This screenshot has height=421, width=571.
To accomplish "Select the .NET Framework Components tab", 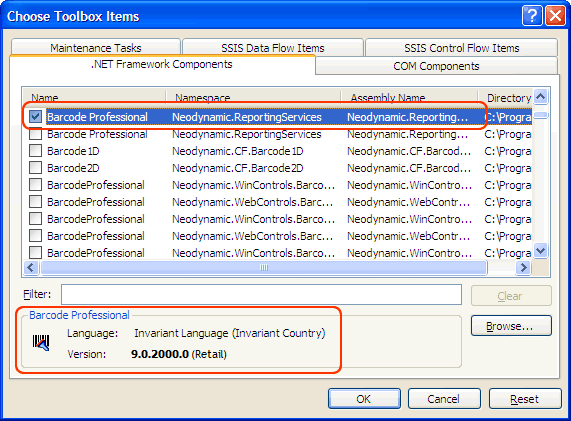I will (162, 64).
